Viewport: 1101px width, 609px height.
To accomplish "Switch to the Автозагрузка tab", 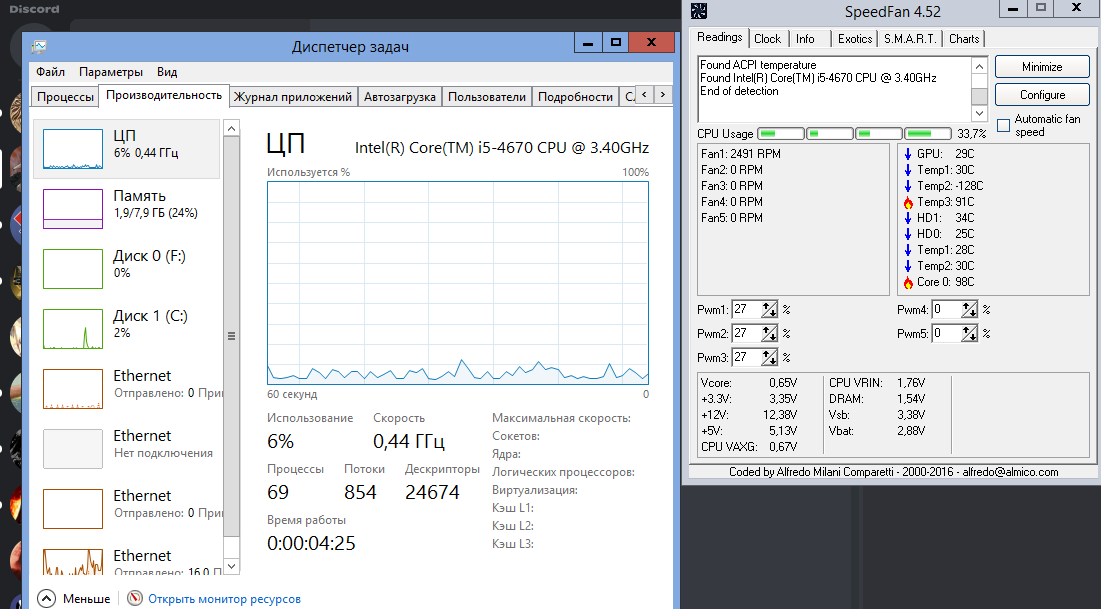I will pos(400,97).
